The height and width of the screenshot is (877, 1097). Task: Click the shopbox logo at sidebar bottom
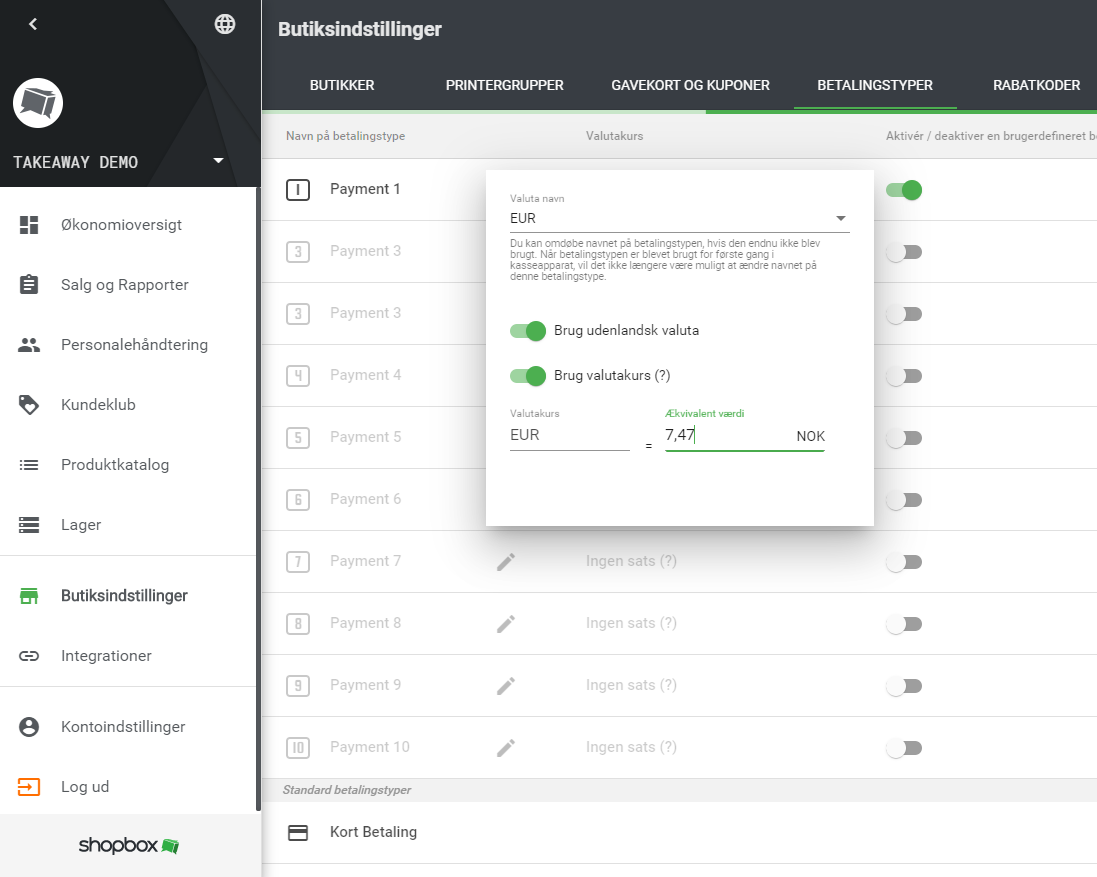pos(129,846)
